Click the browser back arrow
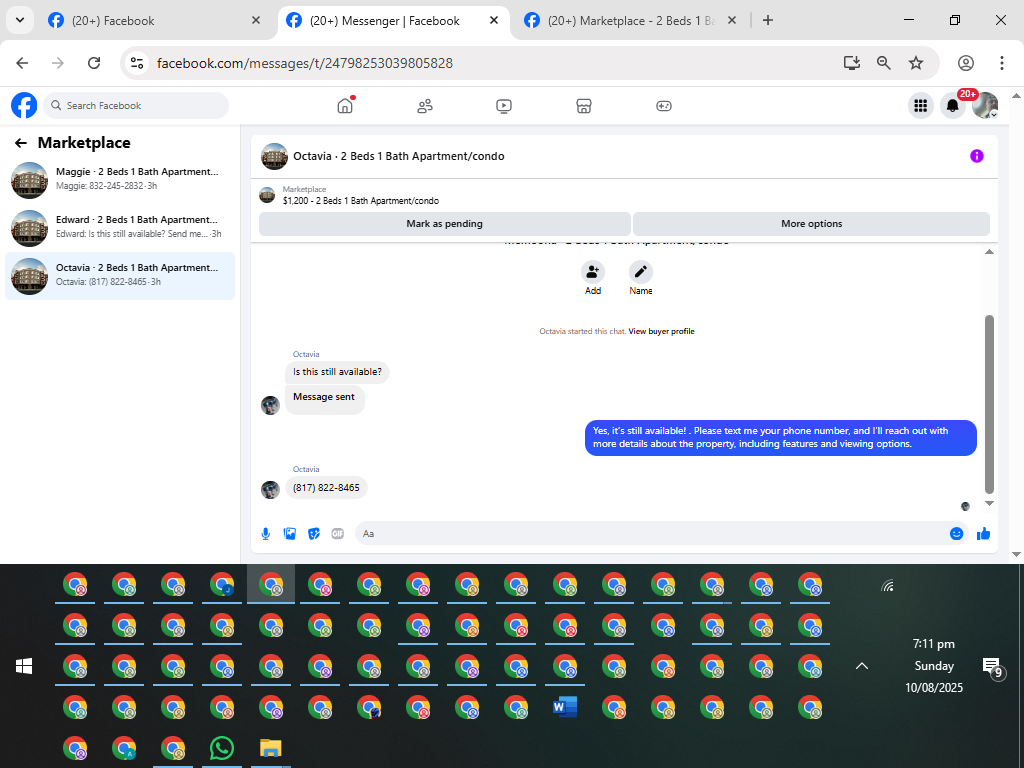The height and width of the screenshot is (768, 1024). (22, 63)
